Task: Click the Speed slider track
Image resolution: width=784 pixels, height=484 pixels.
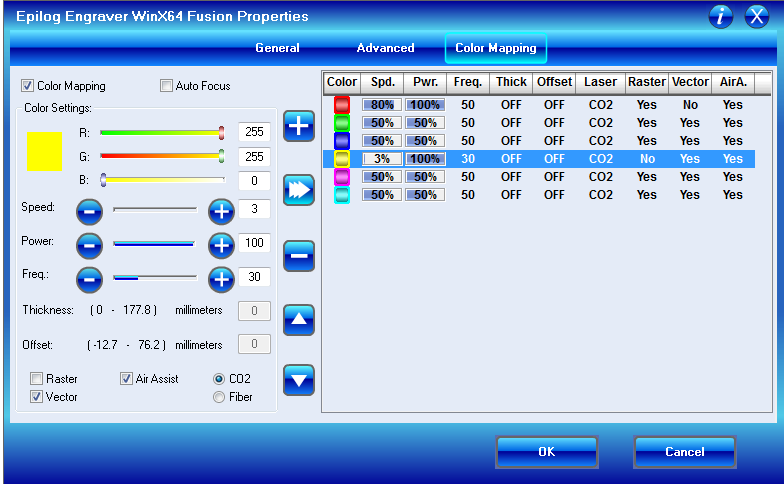Action: pos(155,210)
